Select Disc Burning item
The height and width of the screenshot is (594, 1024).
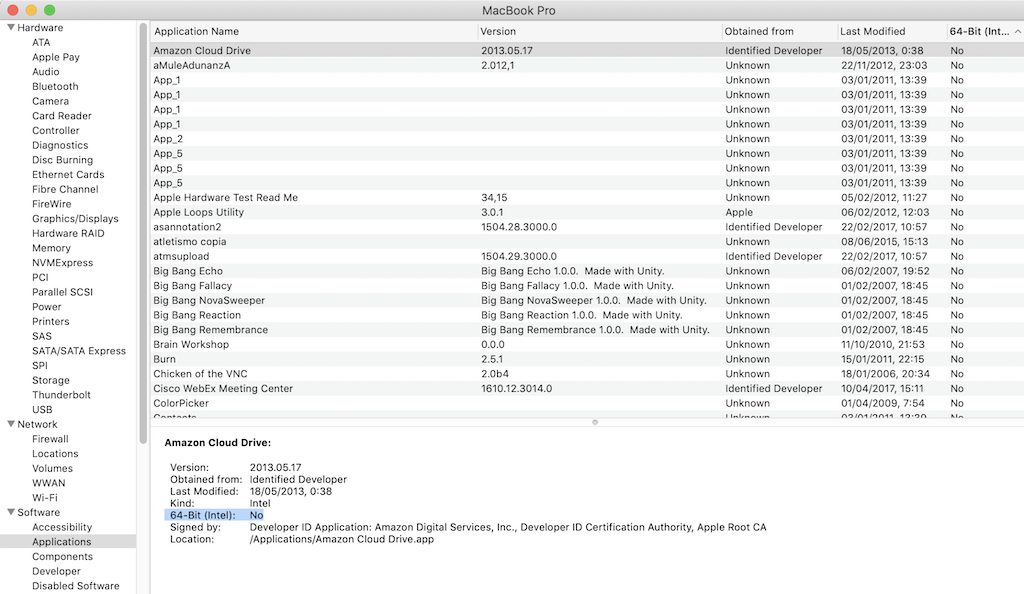[x=63, y=160]
